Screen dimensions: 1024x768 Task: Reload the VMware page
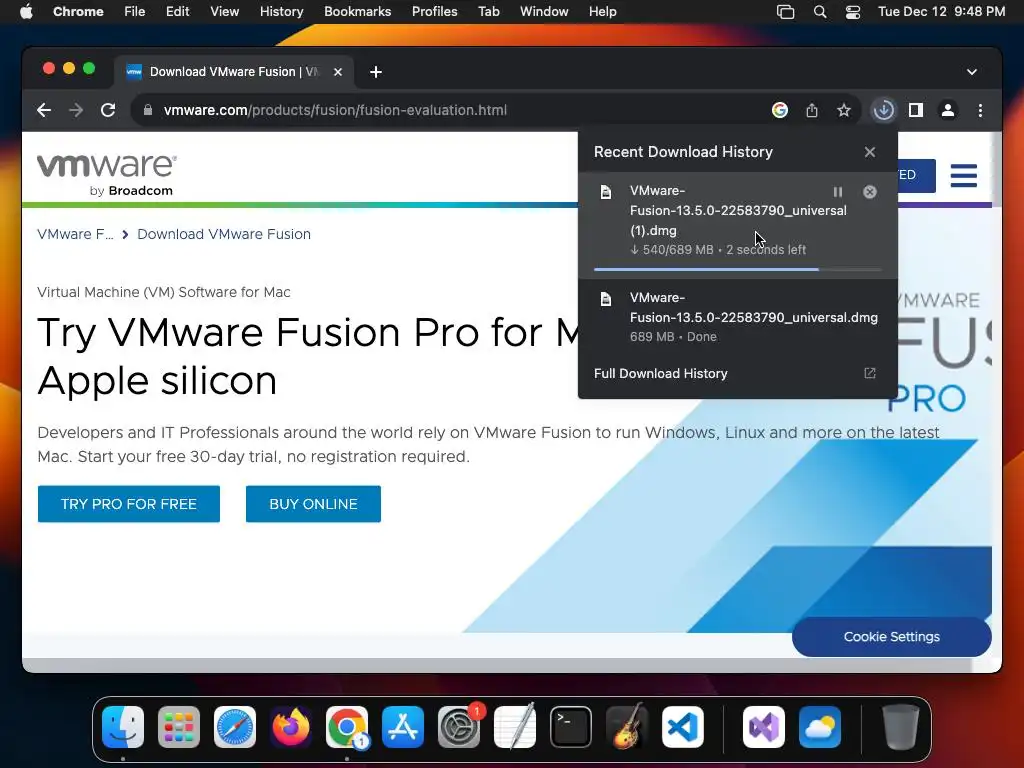click(108, 110)
